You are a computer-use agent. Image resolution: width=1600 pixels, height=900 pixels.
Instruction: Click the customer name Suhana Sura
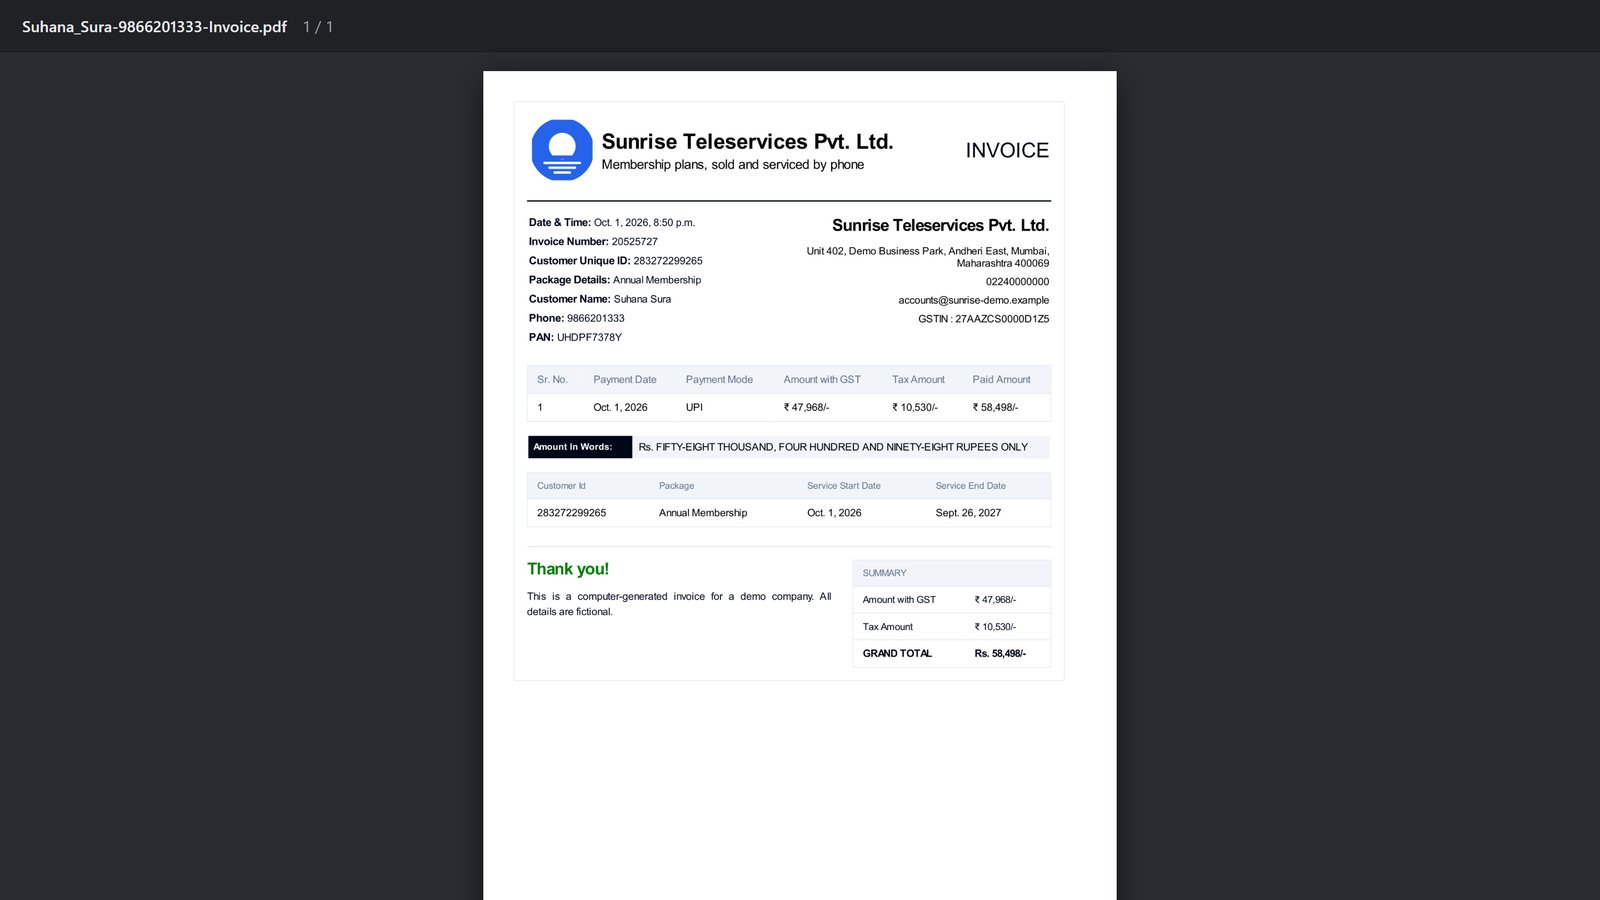click(642, 299)
